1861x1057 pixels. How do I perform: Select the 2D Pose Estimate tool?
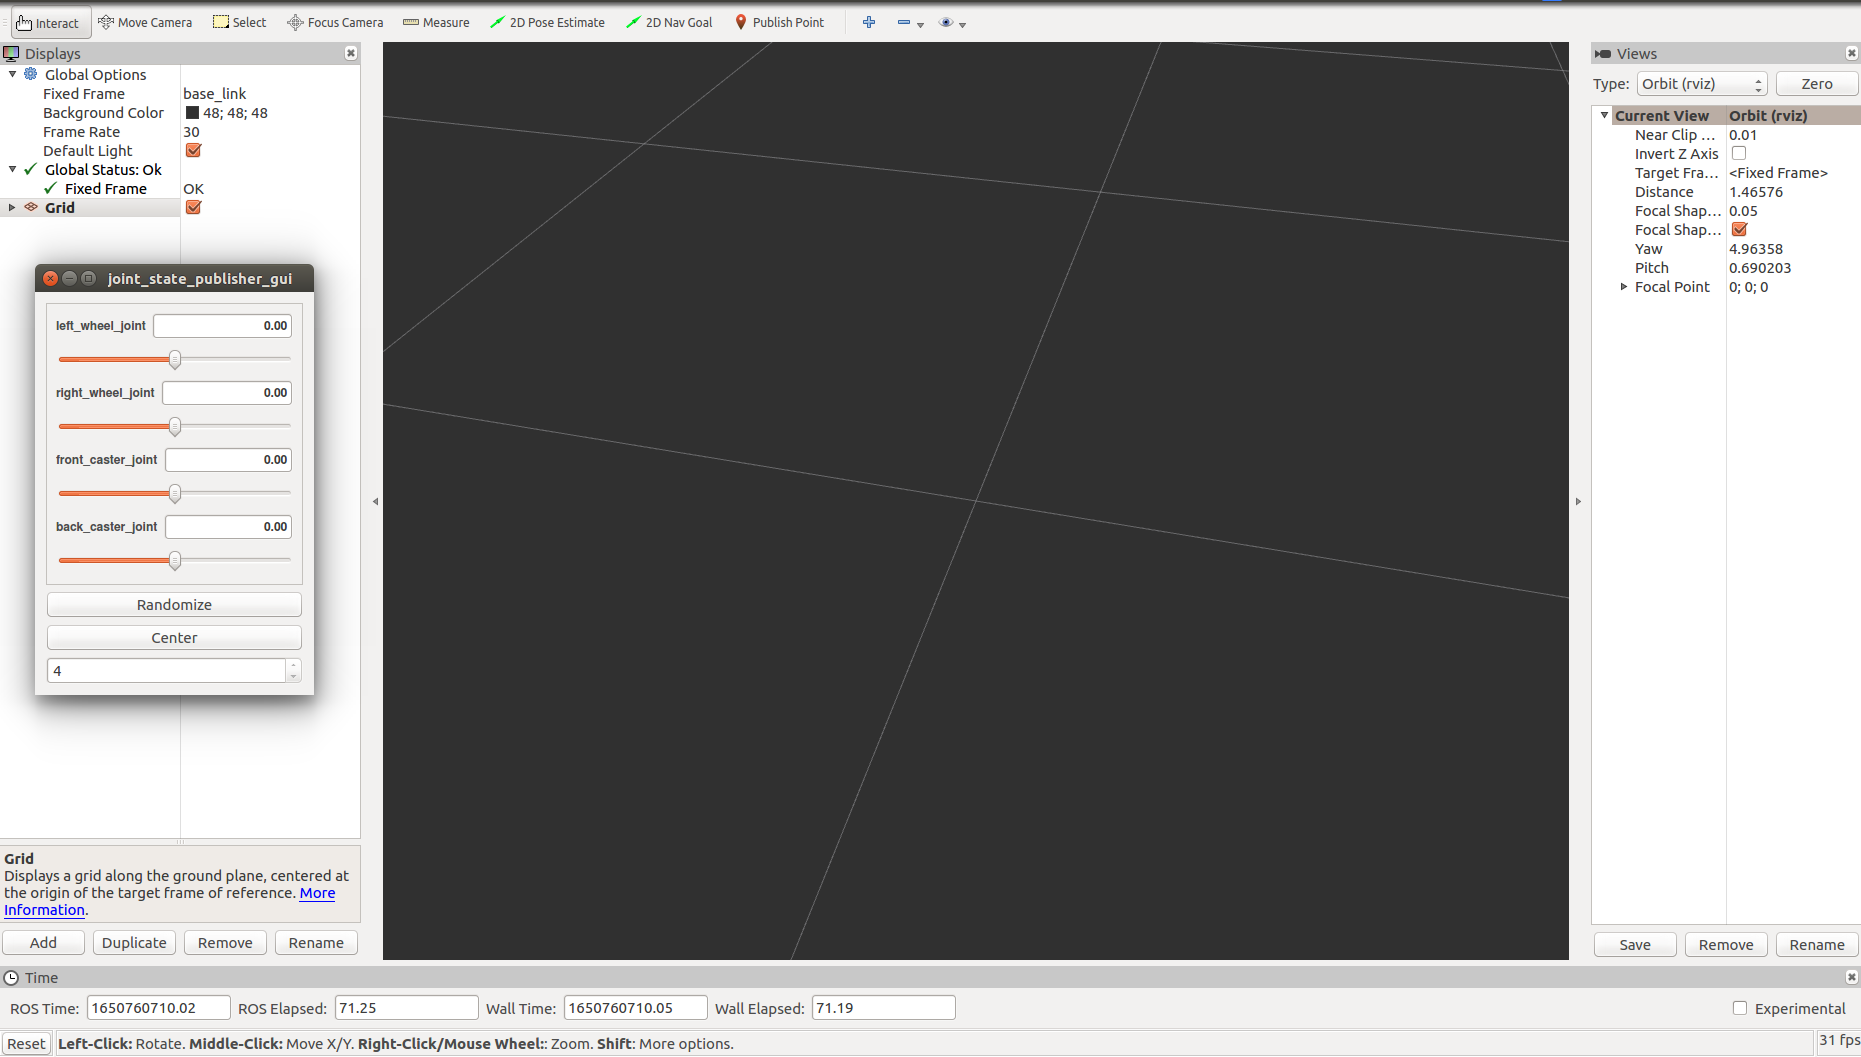coord(547,22)
